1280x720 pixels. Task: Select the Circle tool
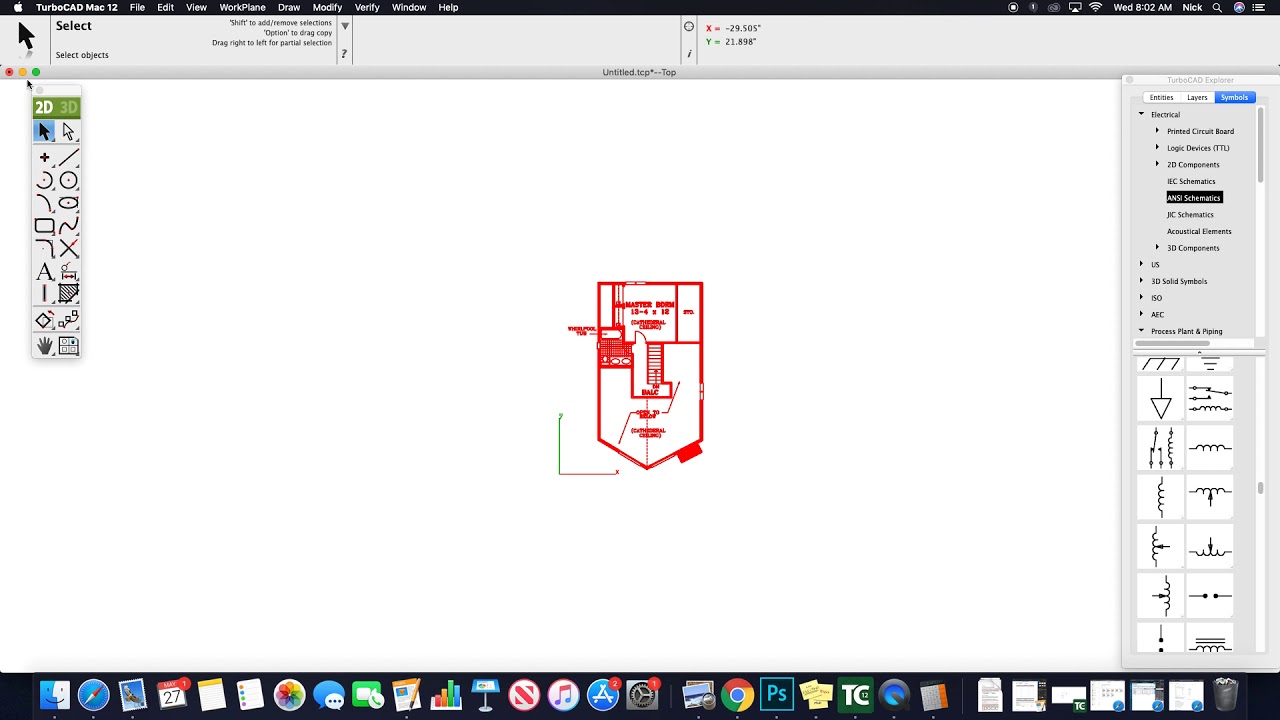[68, 180]
